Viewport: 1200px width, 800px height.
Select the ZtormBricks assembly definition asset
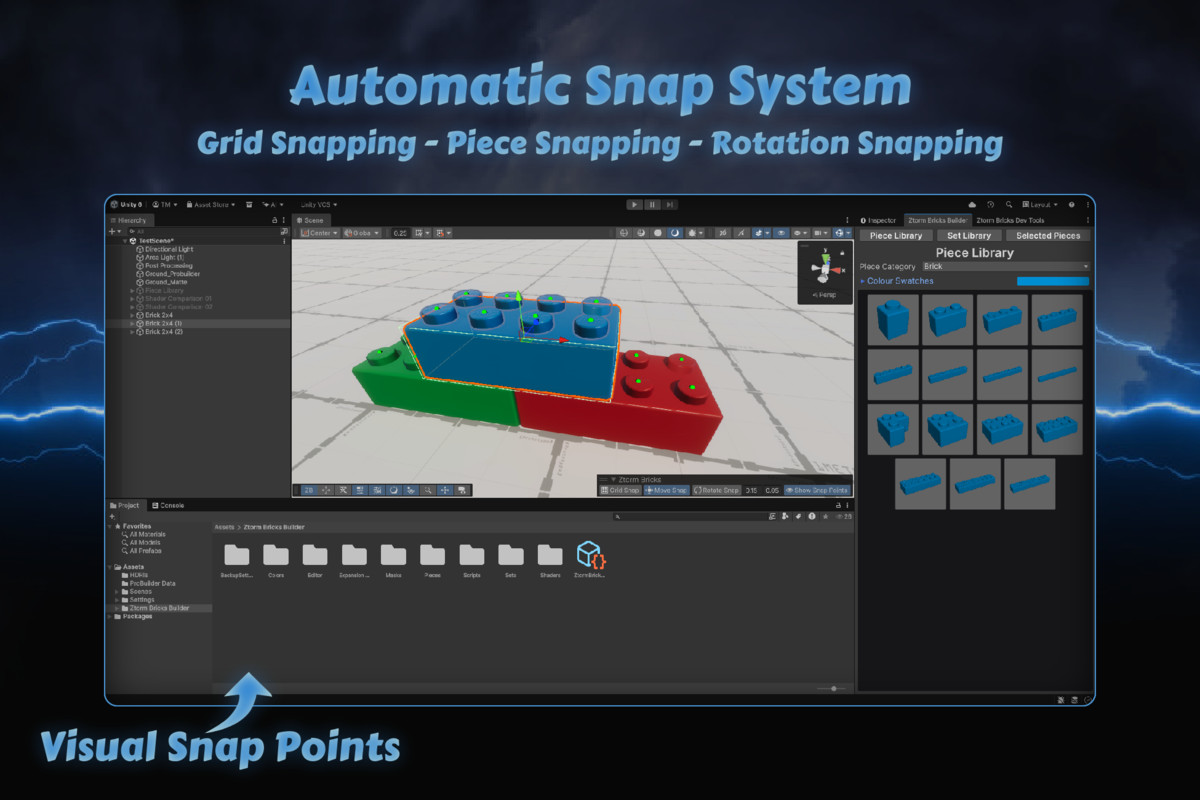click(x=590, y=555)
